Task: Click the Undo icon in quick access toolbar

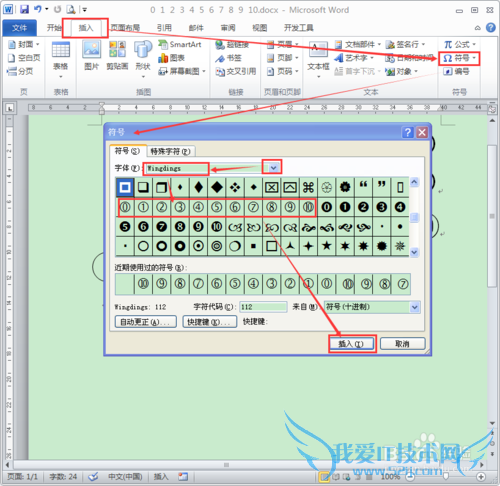Action: [38, 9]
